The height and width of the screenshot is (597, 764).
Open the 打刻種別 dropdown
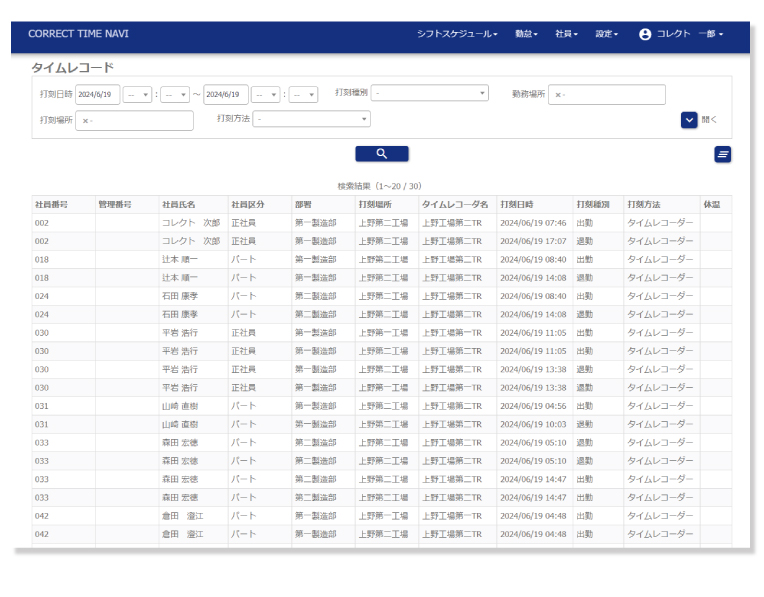coord(430,94)
